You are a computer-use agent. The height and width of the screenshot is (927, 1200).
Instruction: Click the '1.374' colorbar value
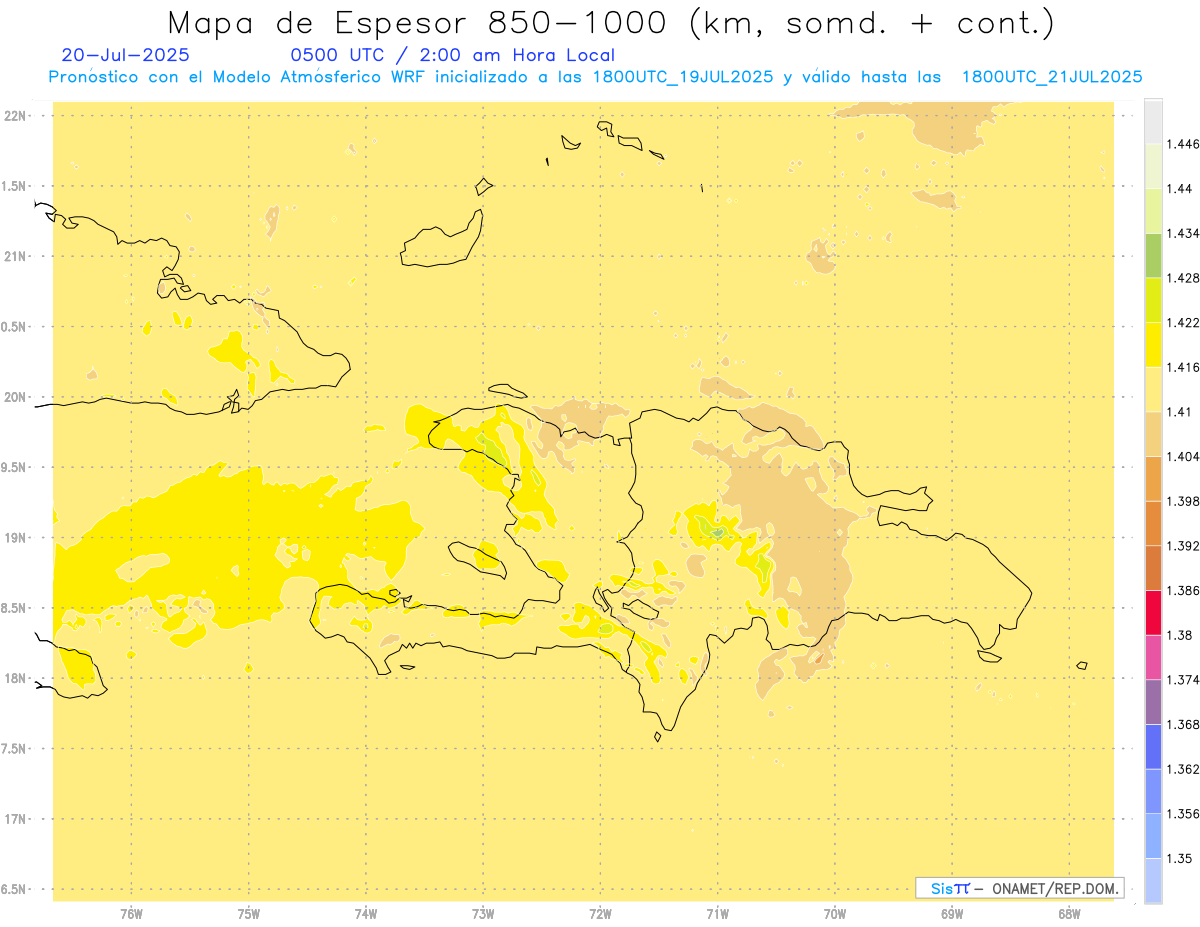[x=1182, y=680]
